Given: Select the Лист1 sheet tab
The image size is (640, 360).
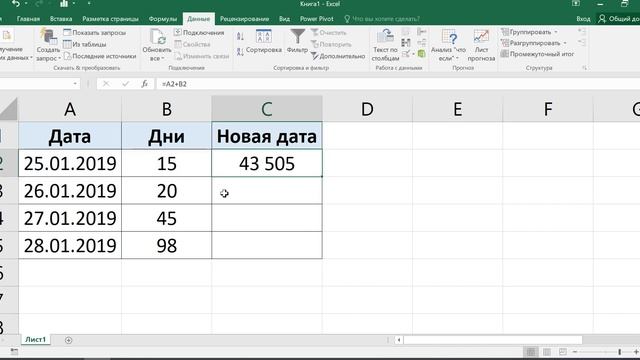Looking at the screenshot, I should 36,340.
